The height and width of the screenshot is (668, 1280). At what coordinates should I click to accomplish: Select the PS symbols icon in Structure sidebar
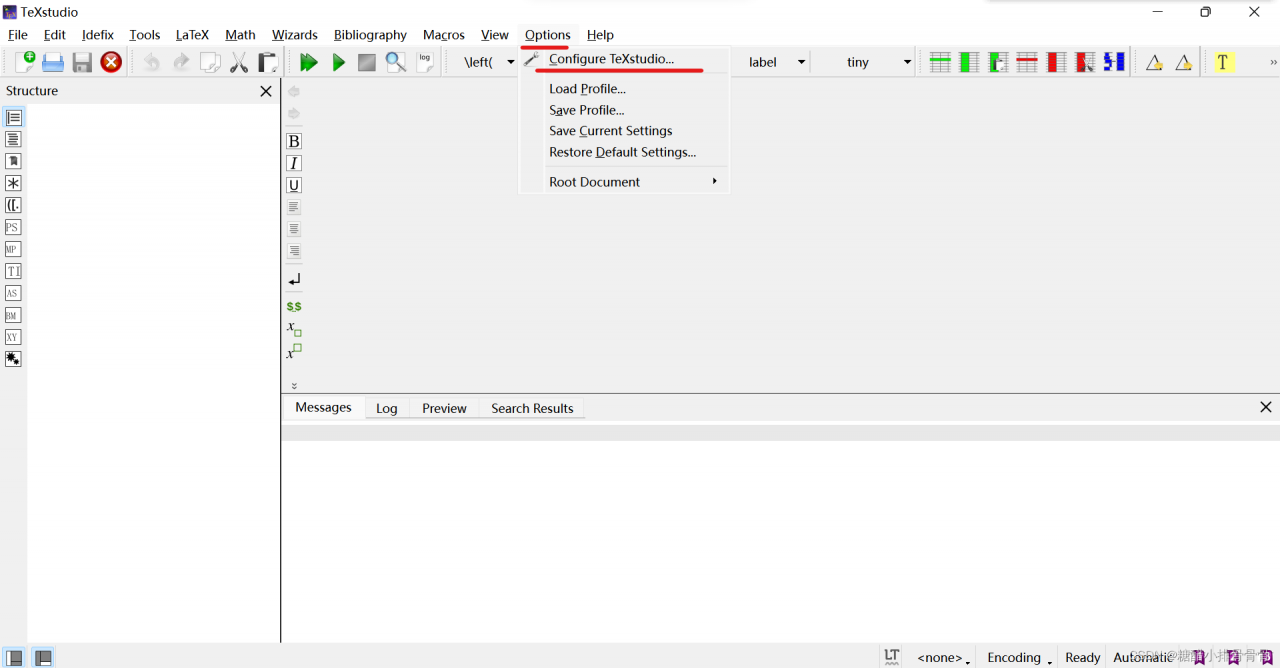pyautogui.click(x=13, y=227)
